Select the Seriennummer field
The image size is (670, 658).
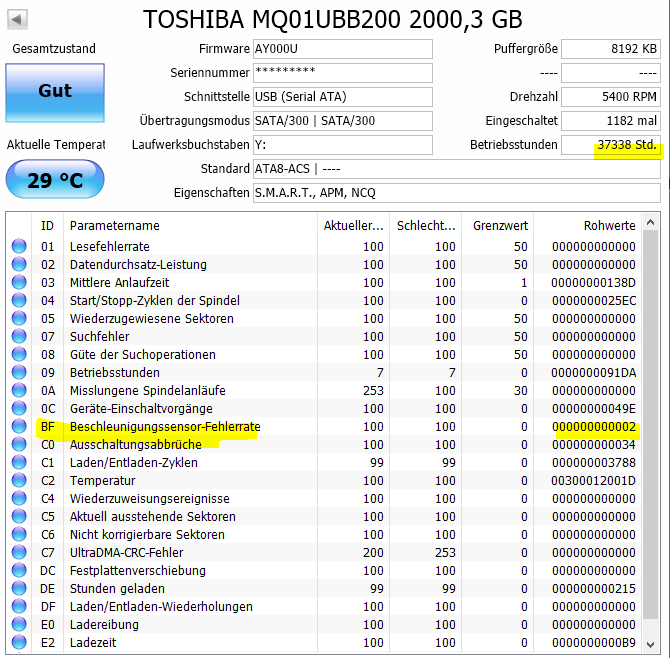click(343, 73)
